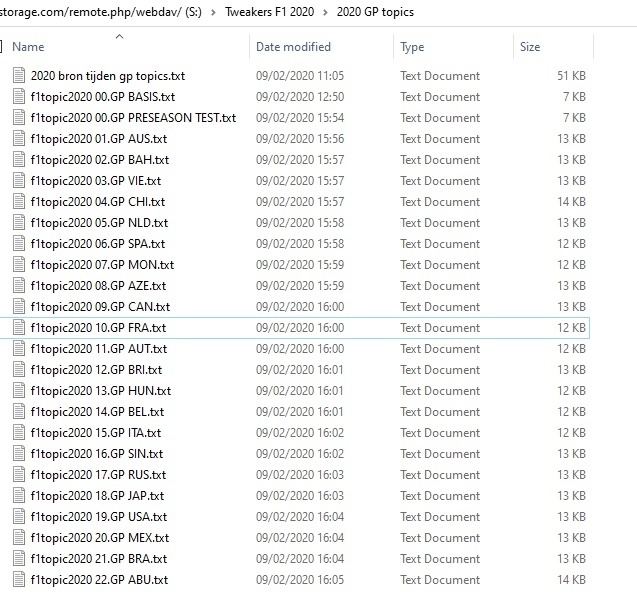Viewport: 637px width, 603px height.
Task: Select file name f1topic2020 06.GP SPA.txt
Action: pyautogui.click(x=98, y=244)
